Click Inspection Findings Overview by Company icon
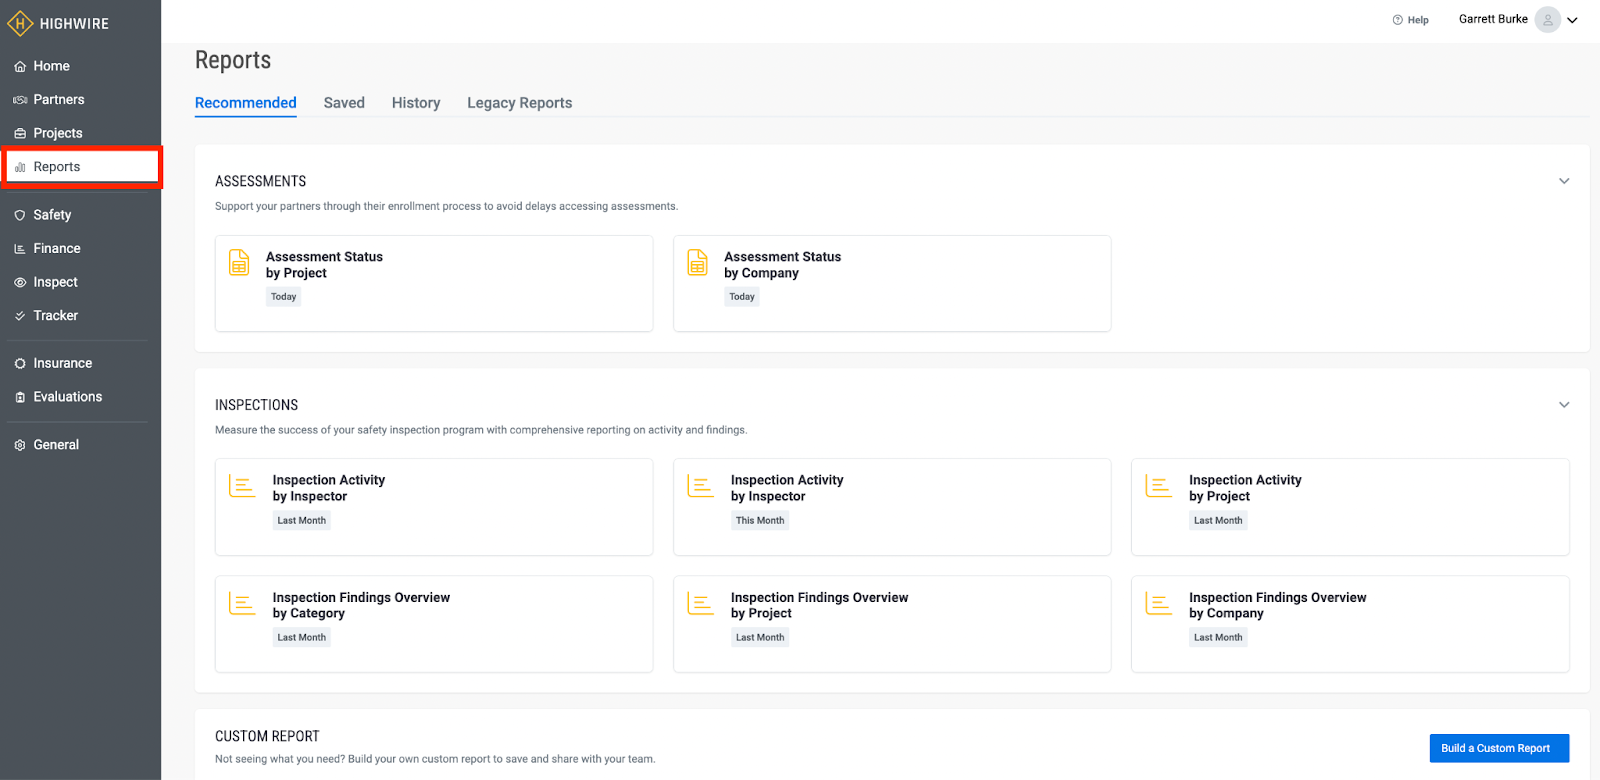1600x780 pixels. click(x=1158, y=603)
